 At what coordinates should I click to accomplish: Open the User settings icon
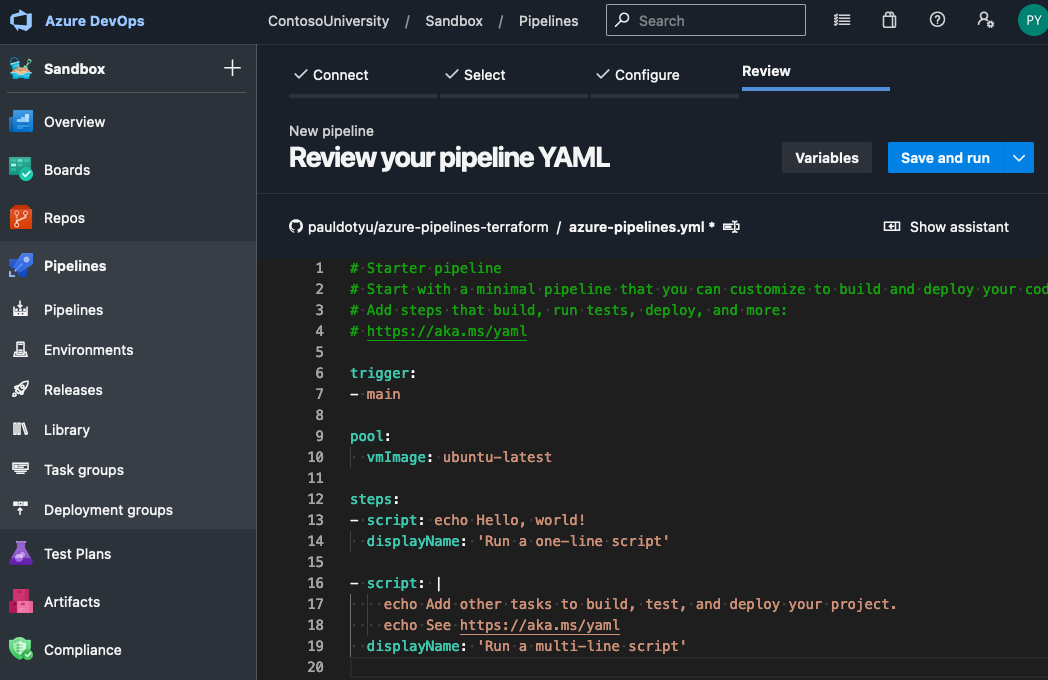(x=985, y=20)
